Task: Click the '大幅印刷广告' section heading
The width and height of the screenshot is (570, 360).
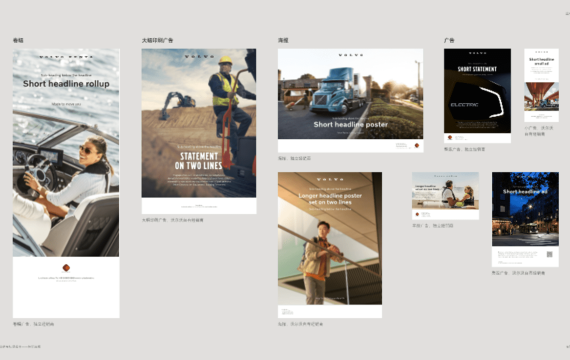Action: pyautogui.click(x=157, y=40)
